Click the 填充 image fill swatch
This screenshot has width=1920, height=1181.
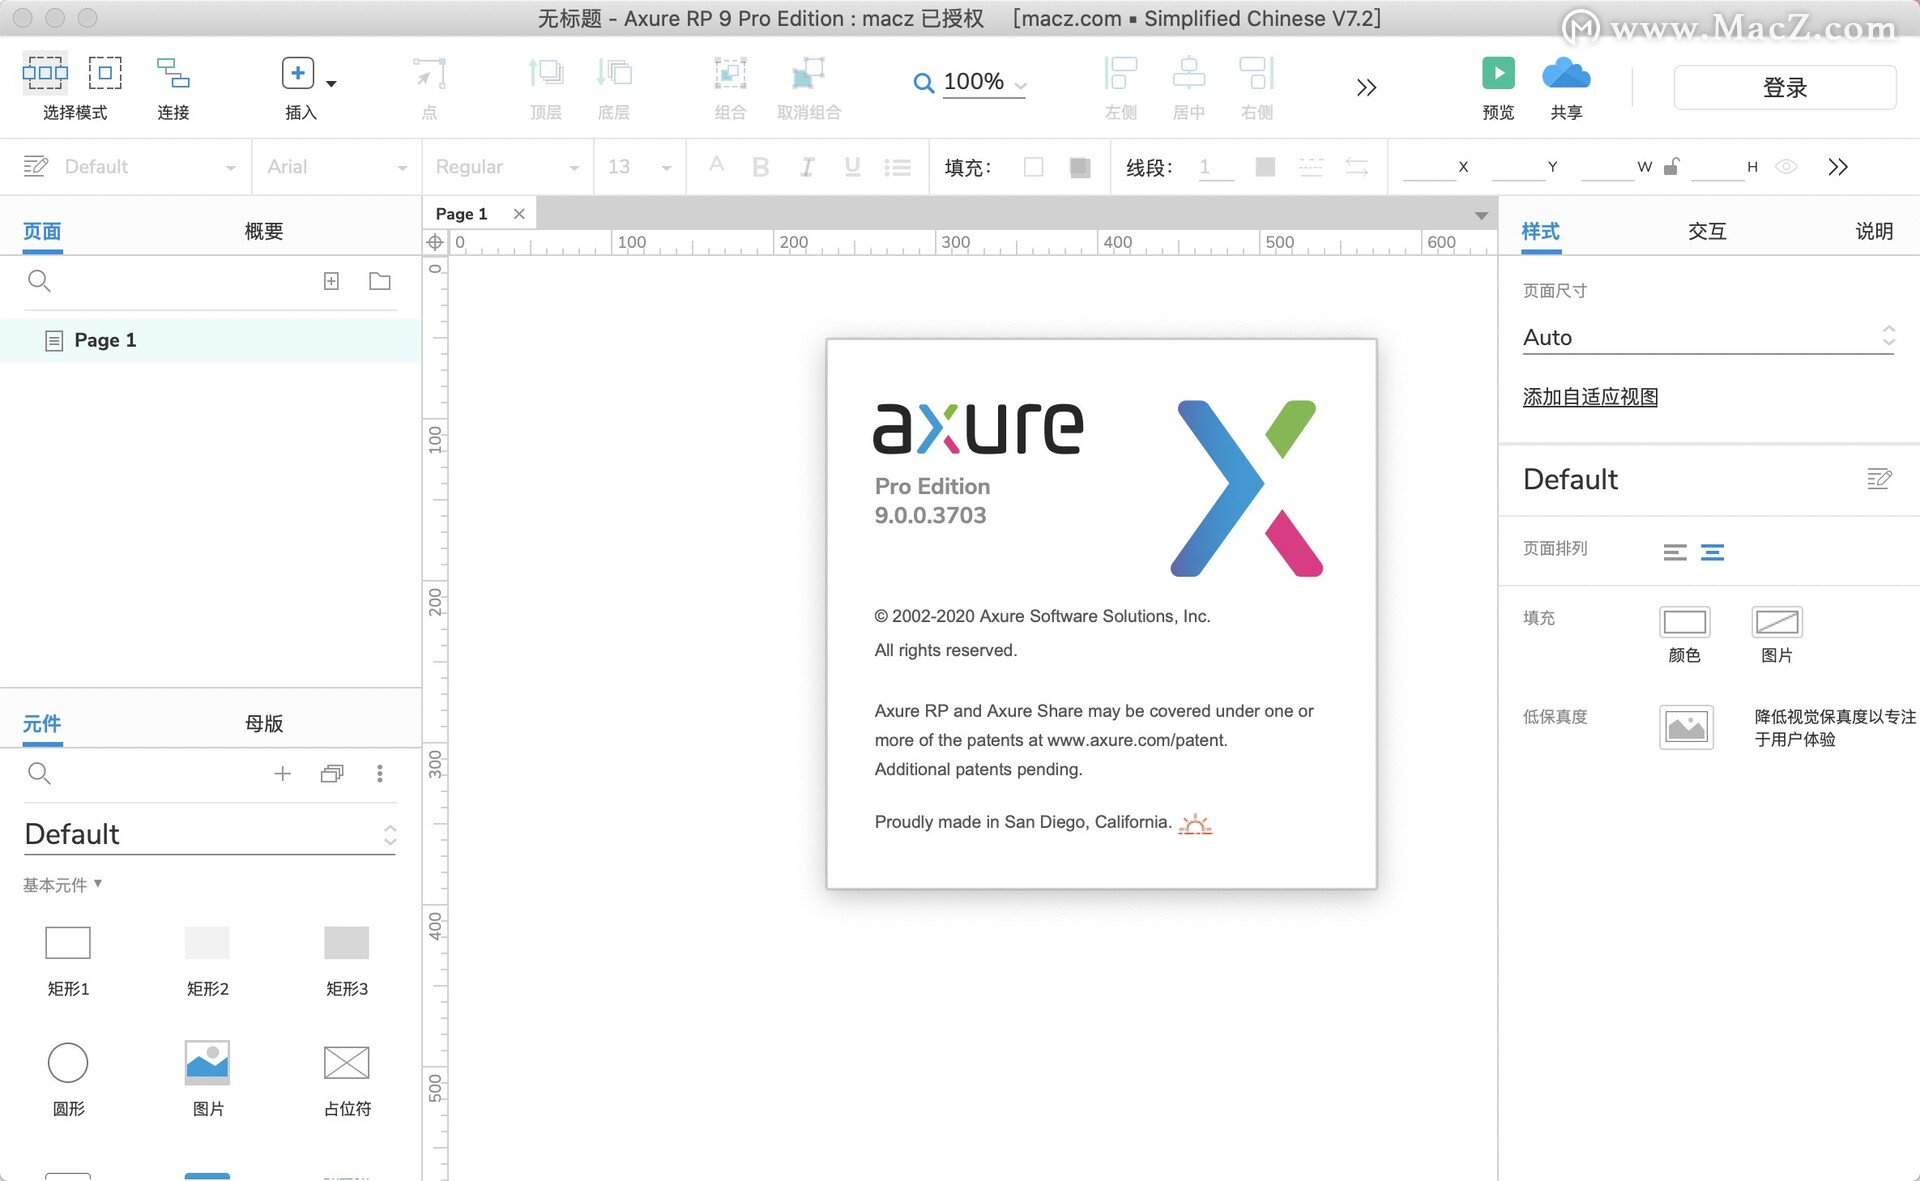point(1080,167)
